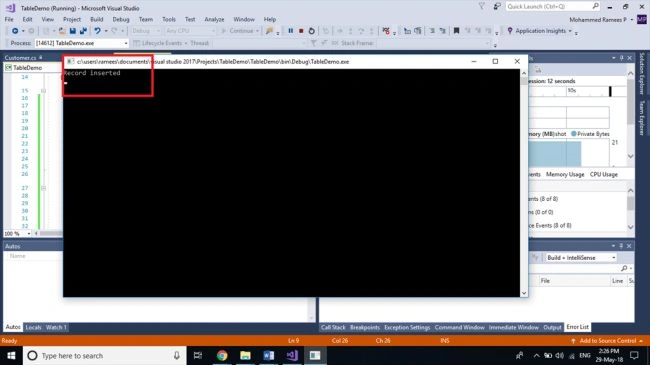Click the Windows Start button

click(x=11, y=355)
